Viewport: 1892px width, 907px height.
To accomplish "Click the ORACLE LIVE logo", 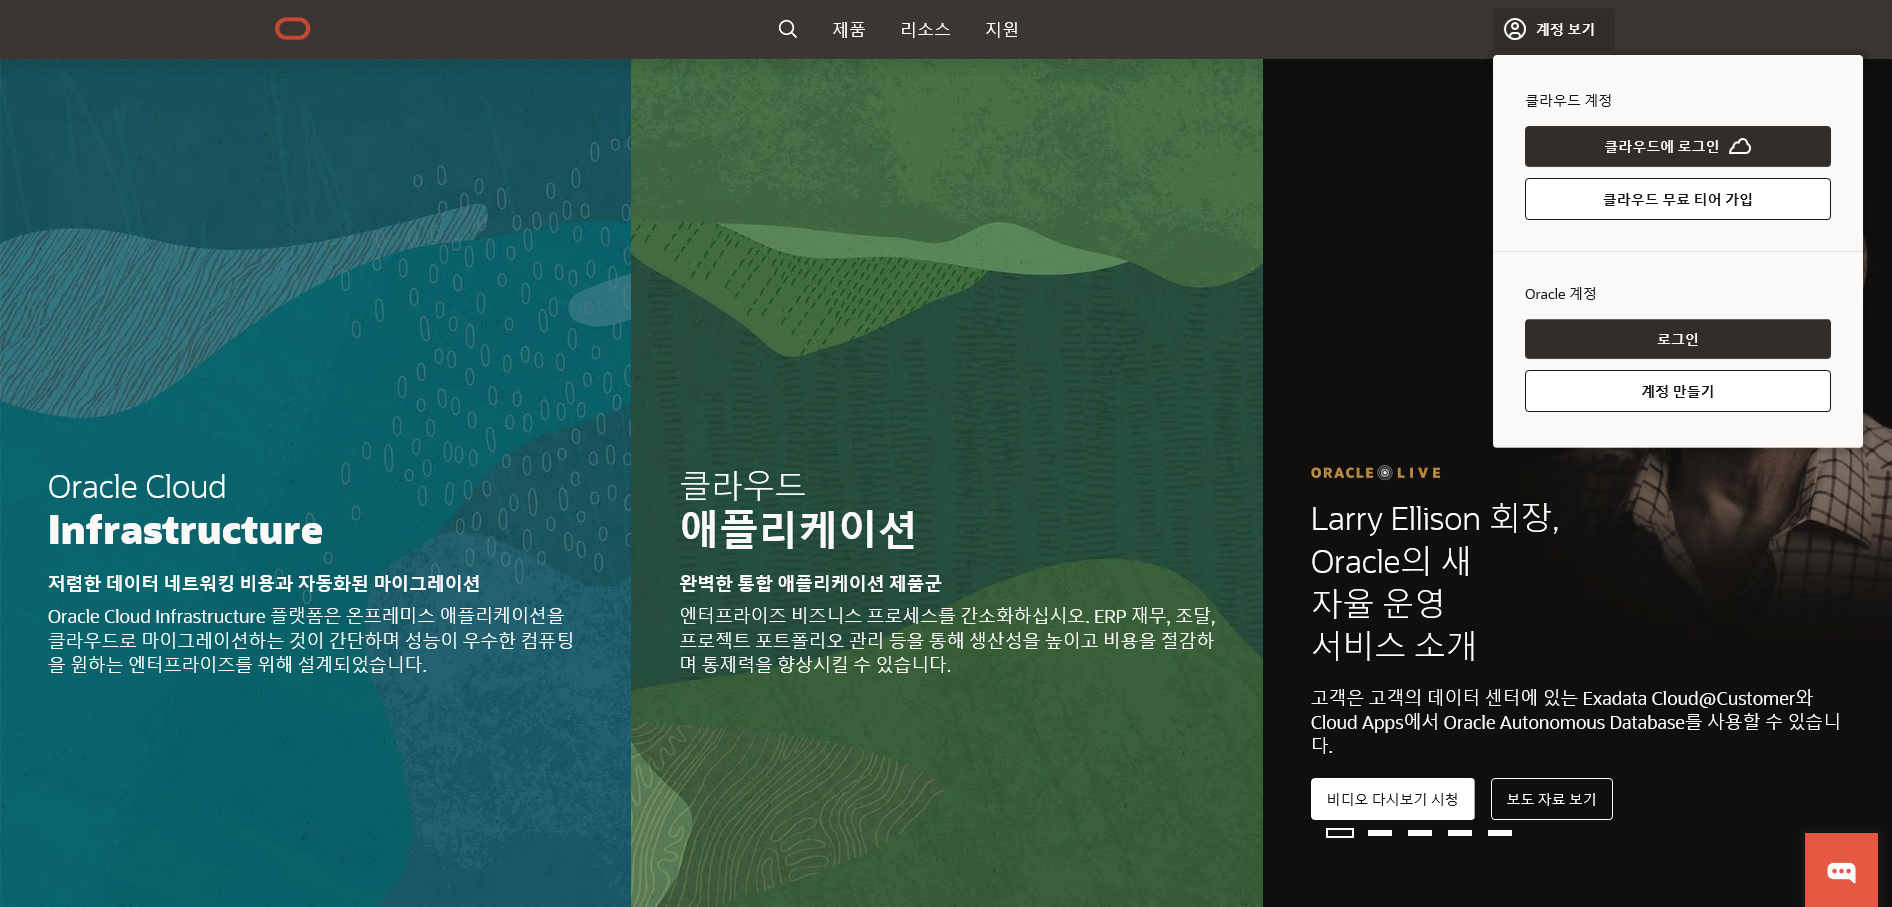I will 1376,473.
